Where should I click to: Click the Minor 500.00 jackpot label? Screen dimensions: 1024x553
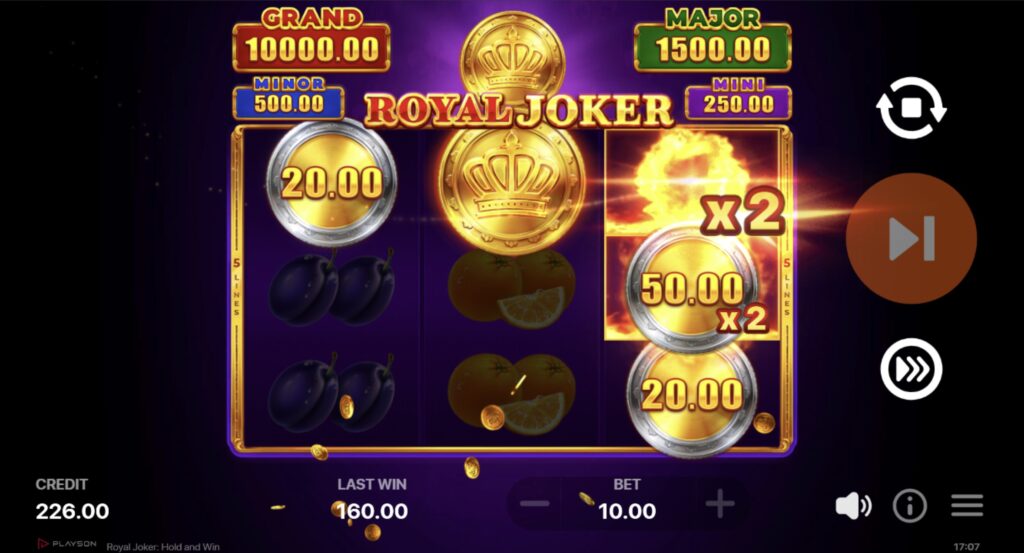(289, 99)
